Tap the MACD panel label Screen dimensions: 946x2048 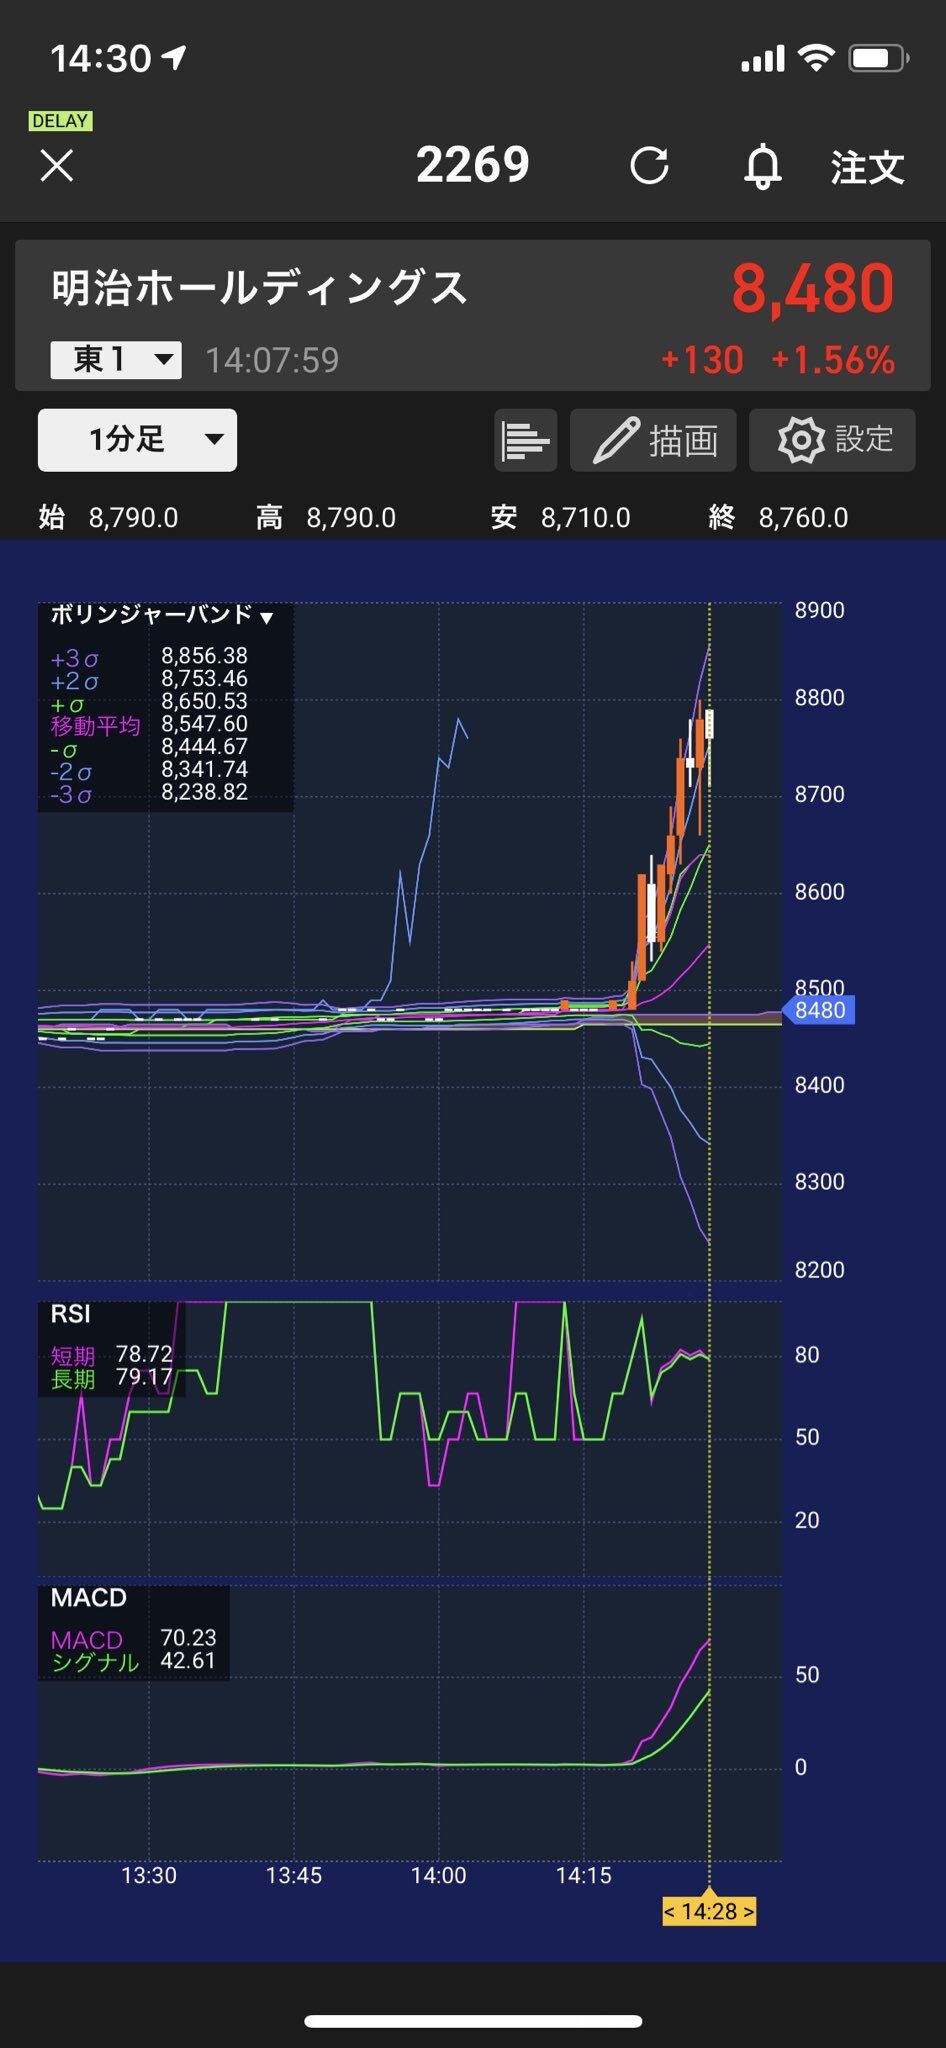click(89, 1597)
